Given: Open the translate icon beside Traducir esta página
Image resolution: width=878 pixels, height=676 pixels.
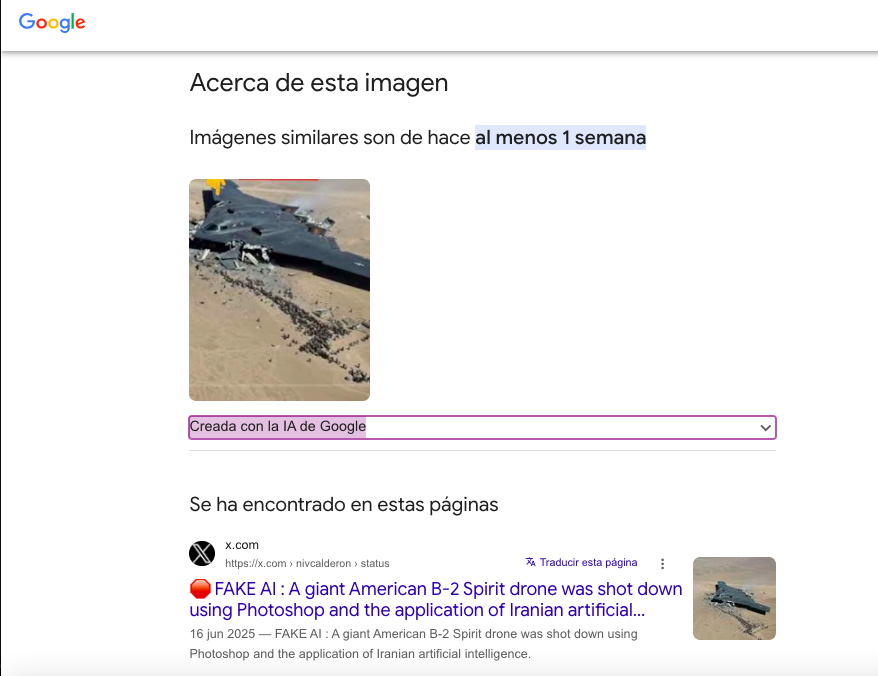Looking at the screenshot, I should pyautogui.click(x=530, y=562).
